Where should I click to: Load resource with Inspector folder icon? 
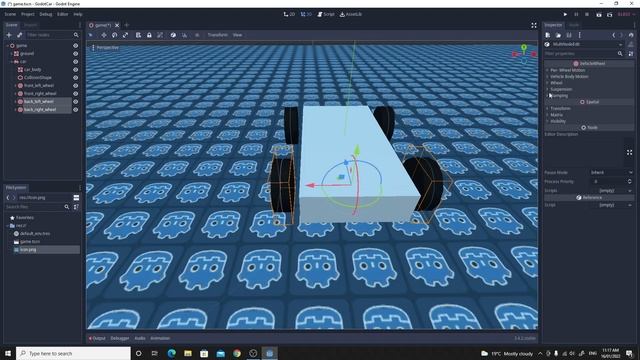[x=558, y=35]
